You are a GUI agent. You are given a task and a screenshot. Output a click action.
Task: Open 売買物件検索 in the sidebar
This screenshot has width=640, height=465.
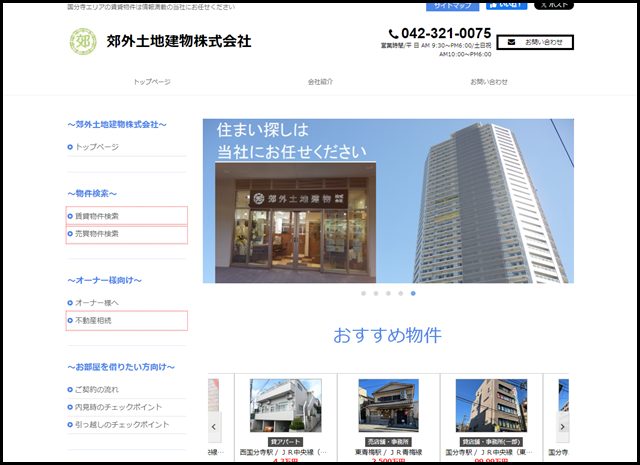point(127,234)
